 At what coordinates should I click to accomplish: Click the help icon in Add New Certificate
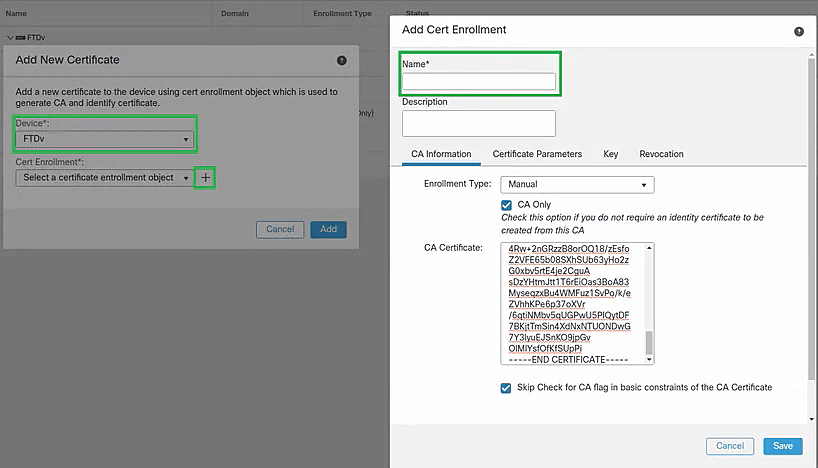point(342,60)
